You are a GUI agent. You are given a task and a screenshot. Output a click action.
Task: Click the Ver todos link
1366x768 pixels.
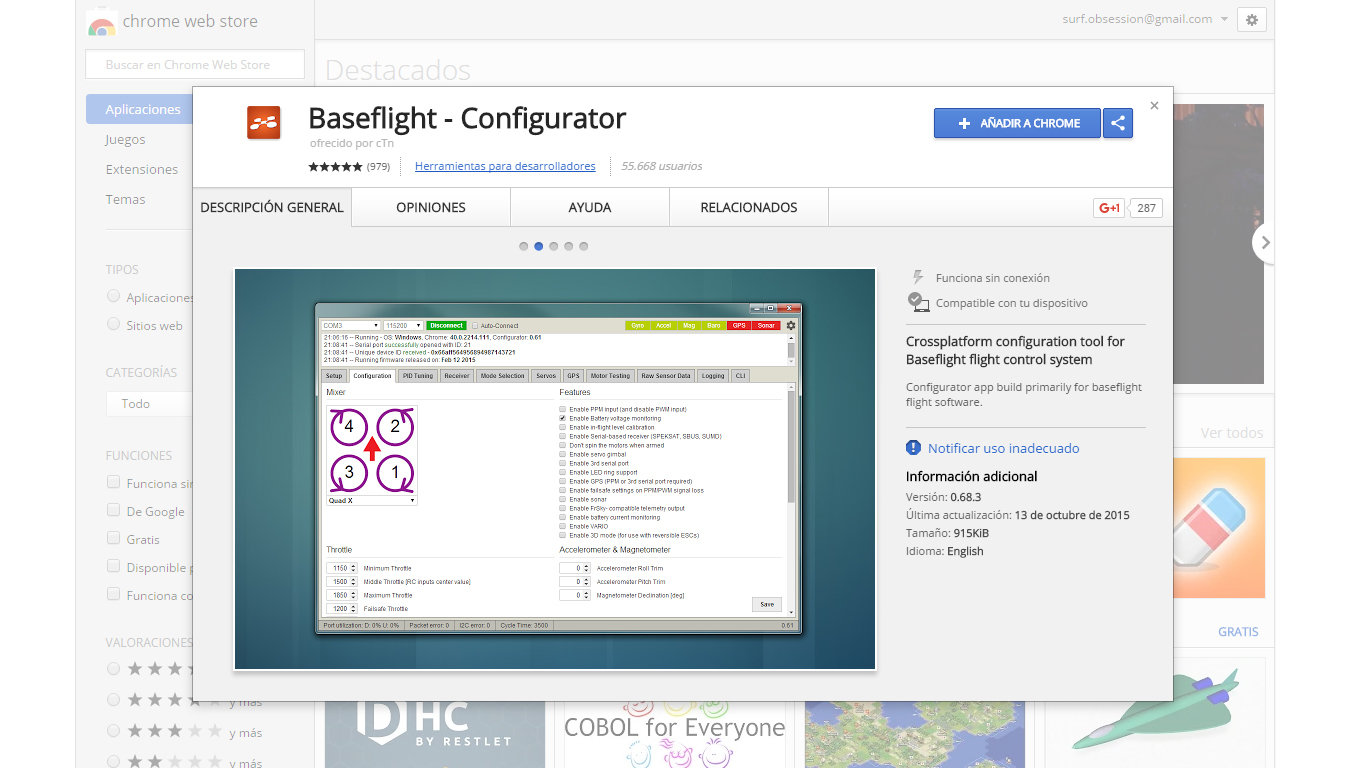pyautogui.click(x=1231, y=433)
